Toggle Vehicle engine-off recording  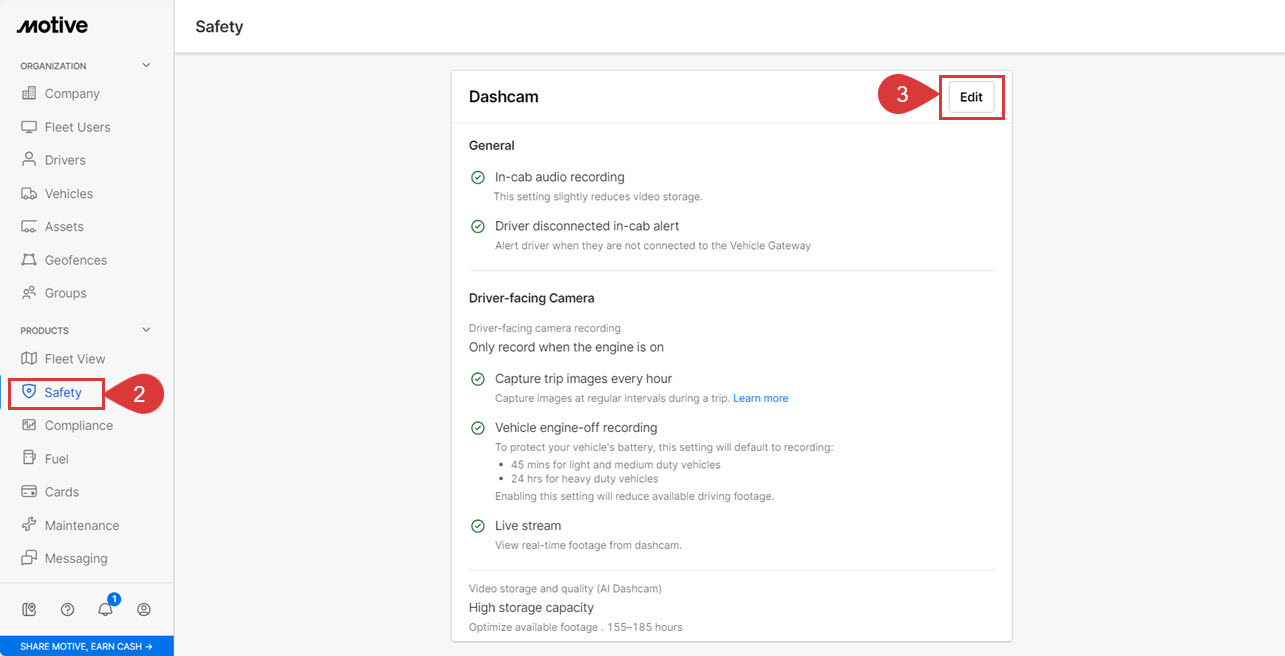[x=478, y=427]
